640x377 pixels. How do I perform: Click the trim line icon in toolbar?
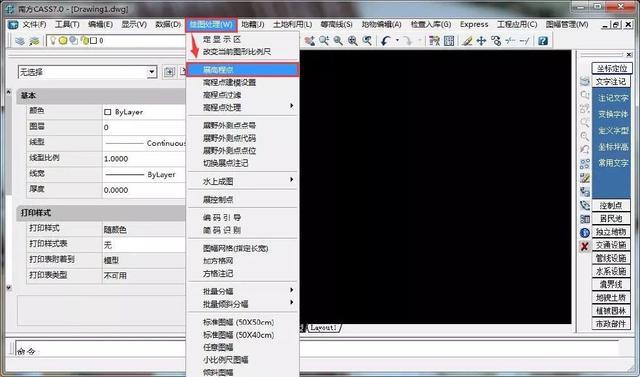510,40
